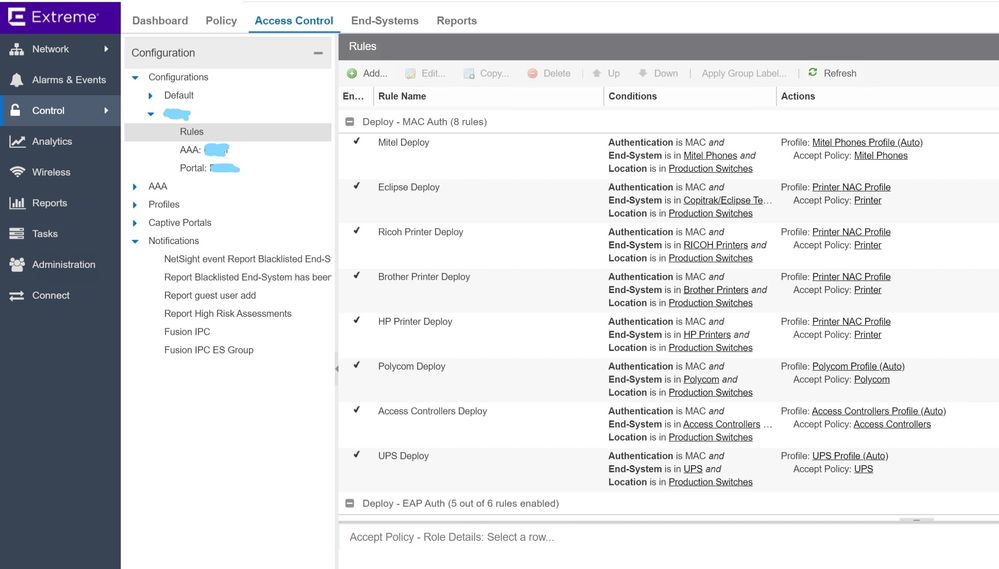Click the Wireless wifi icon

pos(16,172)
